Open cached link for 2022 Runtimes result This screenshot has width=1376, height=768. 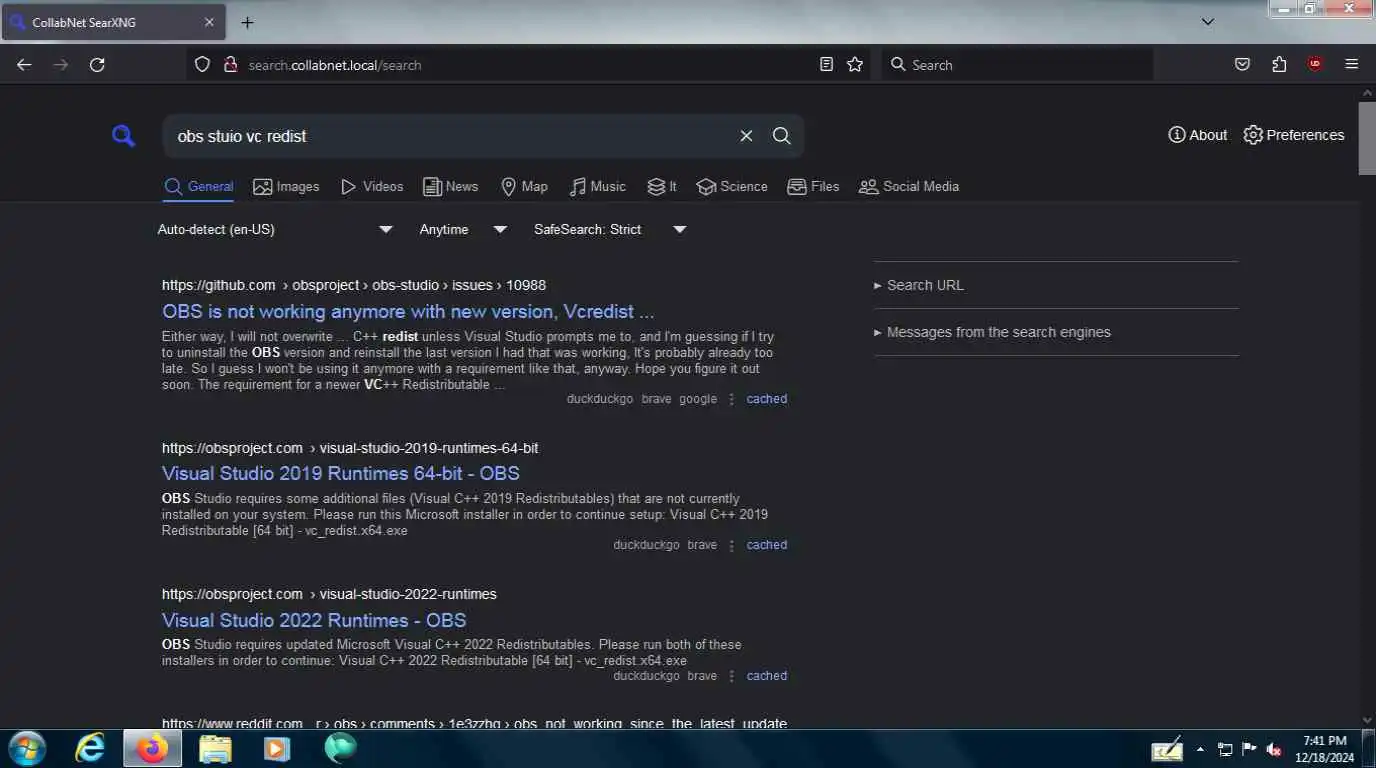click(x=767, y=676)
